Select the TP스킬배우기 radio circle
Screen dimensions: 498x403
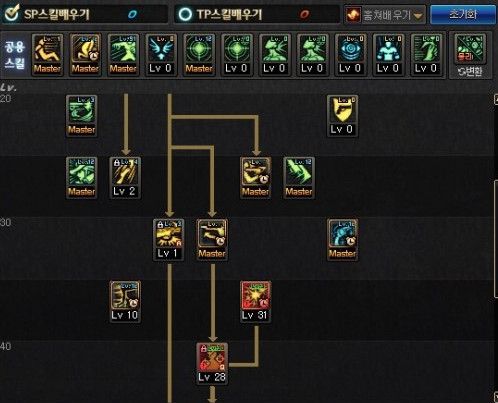tap(185, 14)
